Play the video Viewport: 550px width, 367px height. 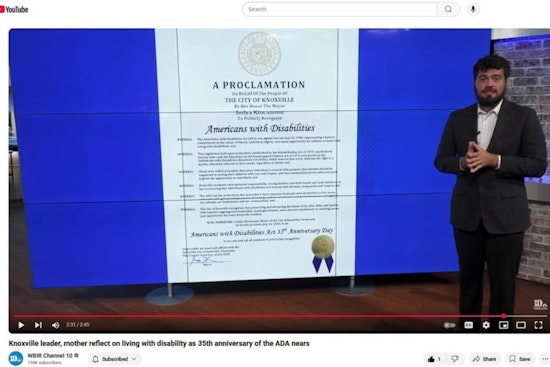pyautogui.click(x=21, y=325)
